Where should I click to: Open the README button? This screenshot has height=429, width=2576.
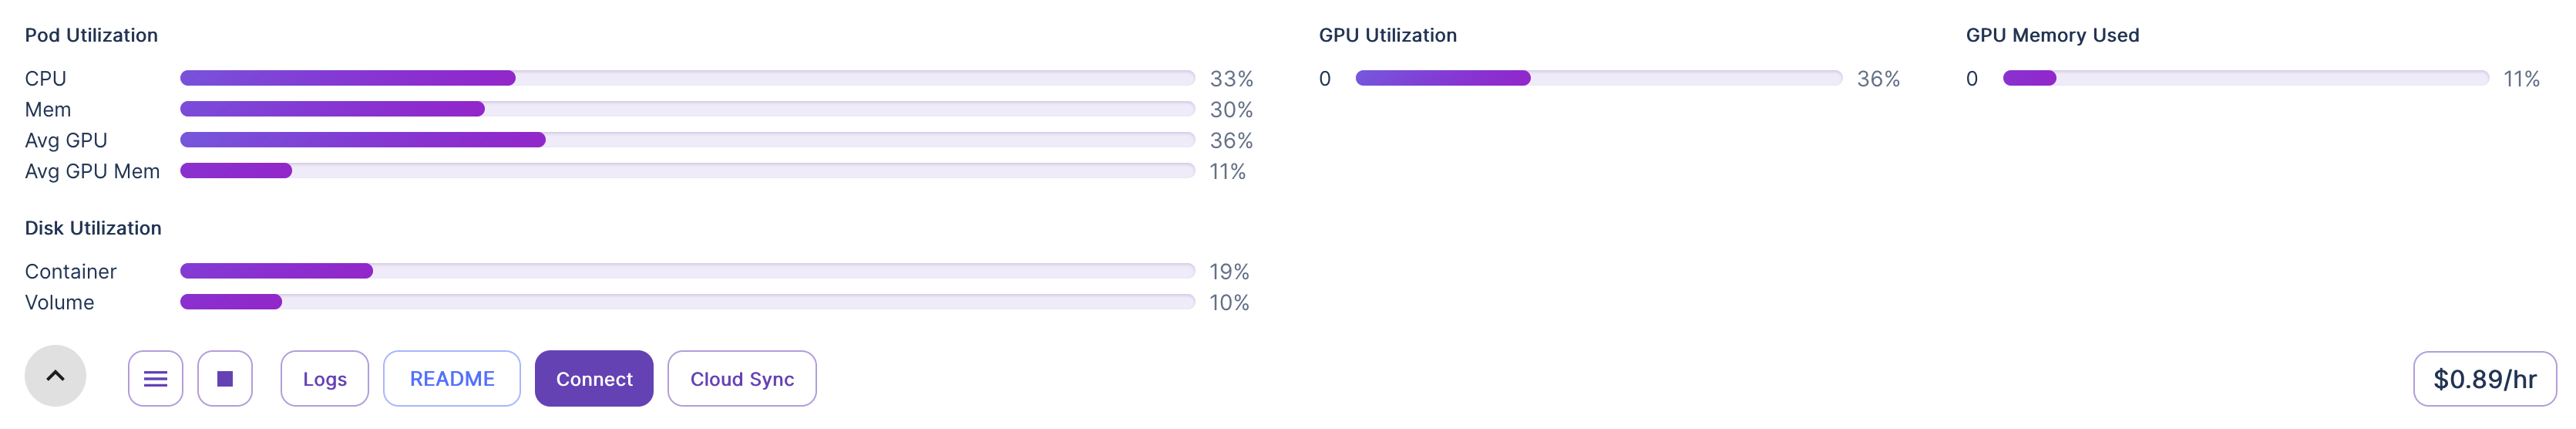coord(451,379)
